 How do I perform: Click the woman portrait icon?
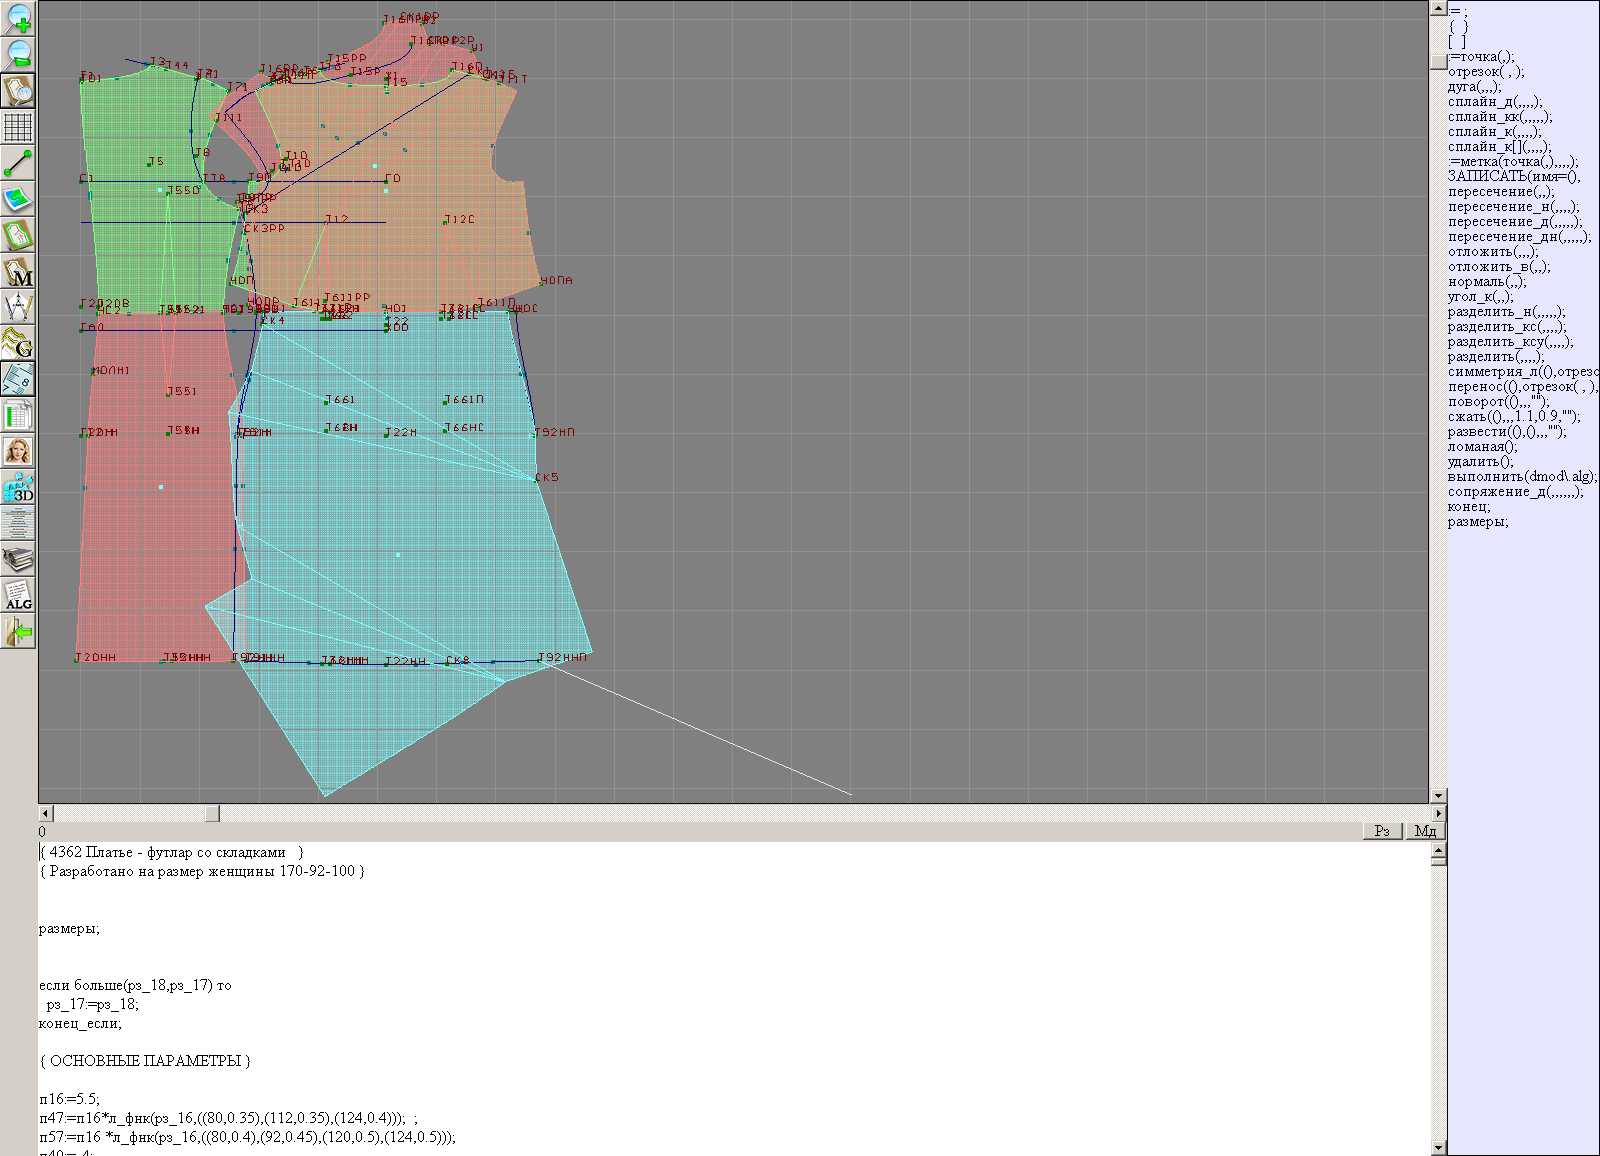tap(18, 451)
